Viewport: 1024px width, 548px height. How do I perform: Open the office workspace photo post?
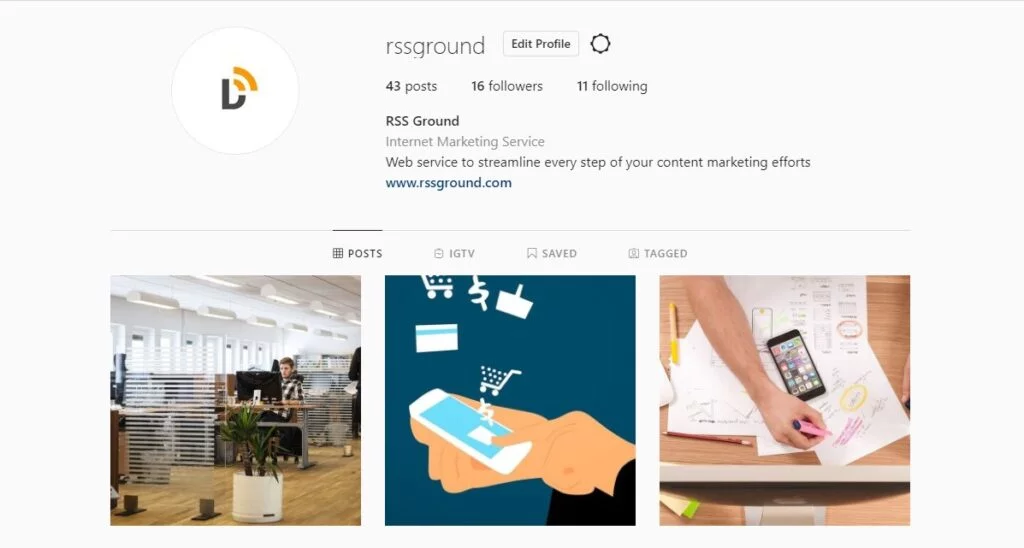[236, 400]
